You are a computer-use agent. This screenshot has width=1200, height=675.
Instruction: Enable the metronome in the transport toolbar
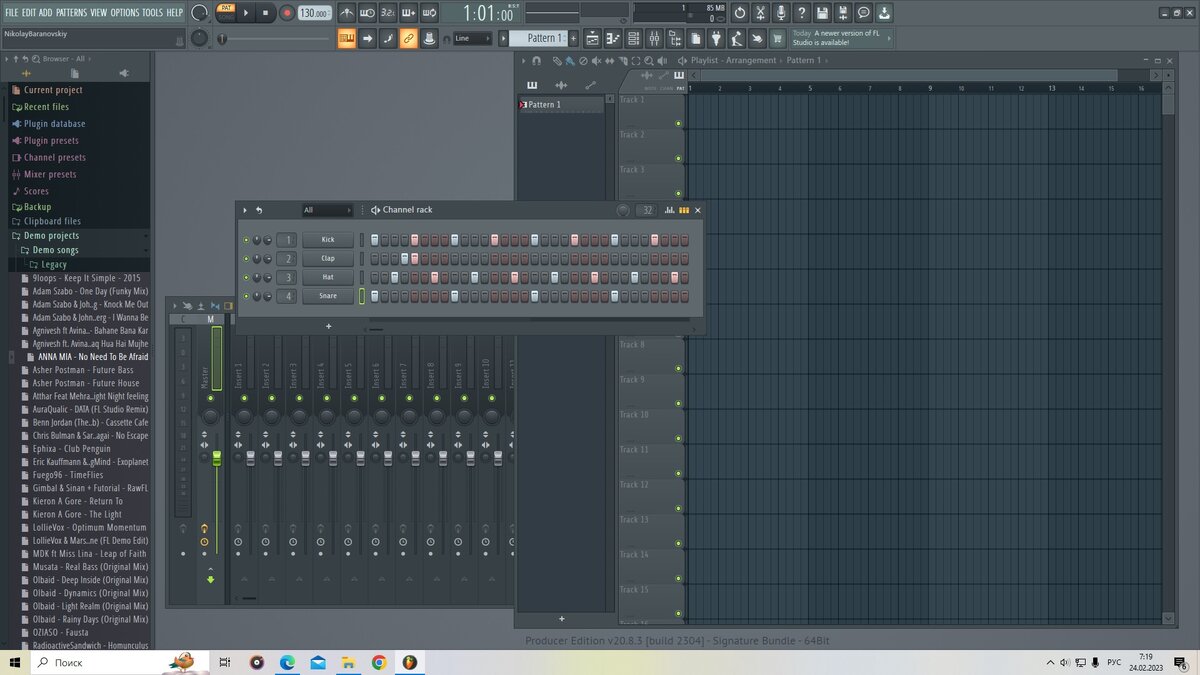(347, 13)
